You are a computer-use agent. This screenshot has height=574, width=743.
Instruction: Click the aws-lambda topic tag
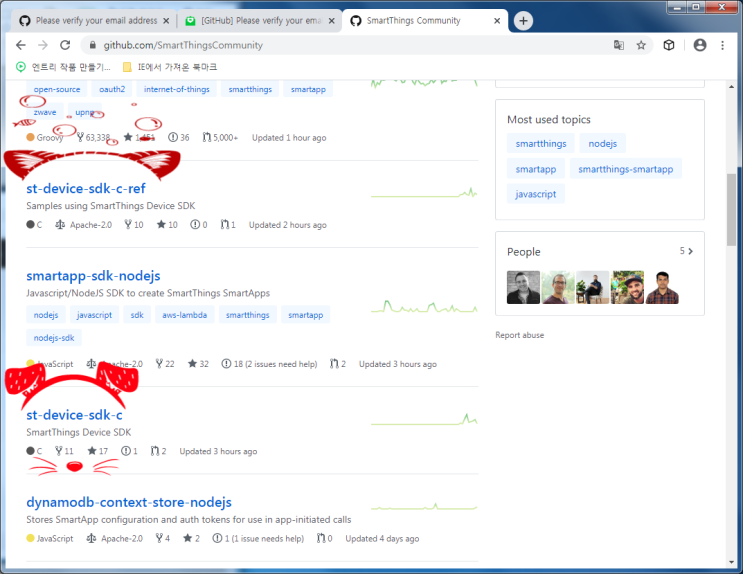click(x=184, y=315)
